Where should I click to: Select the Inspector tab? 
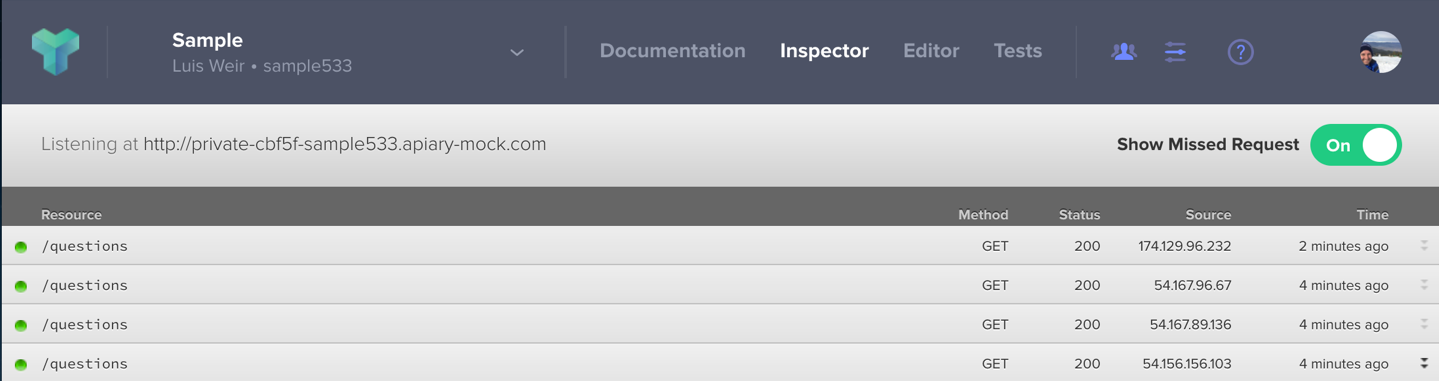coord(824,51)
